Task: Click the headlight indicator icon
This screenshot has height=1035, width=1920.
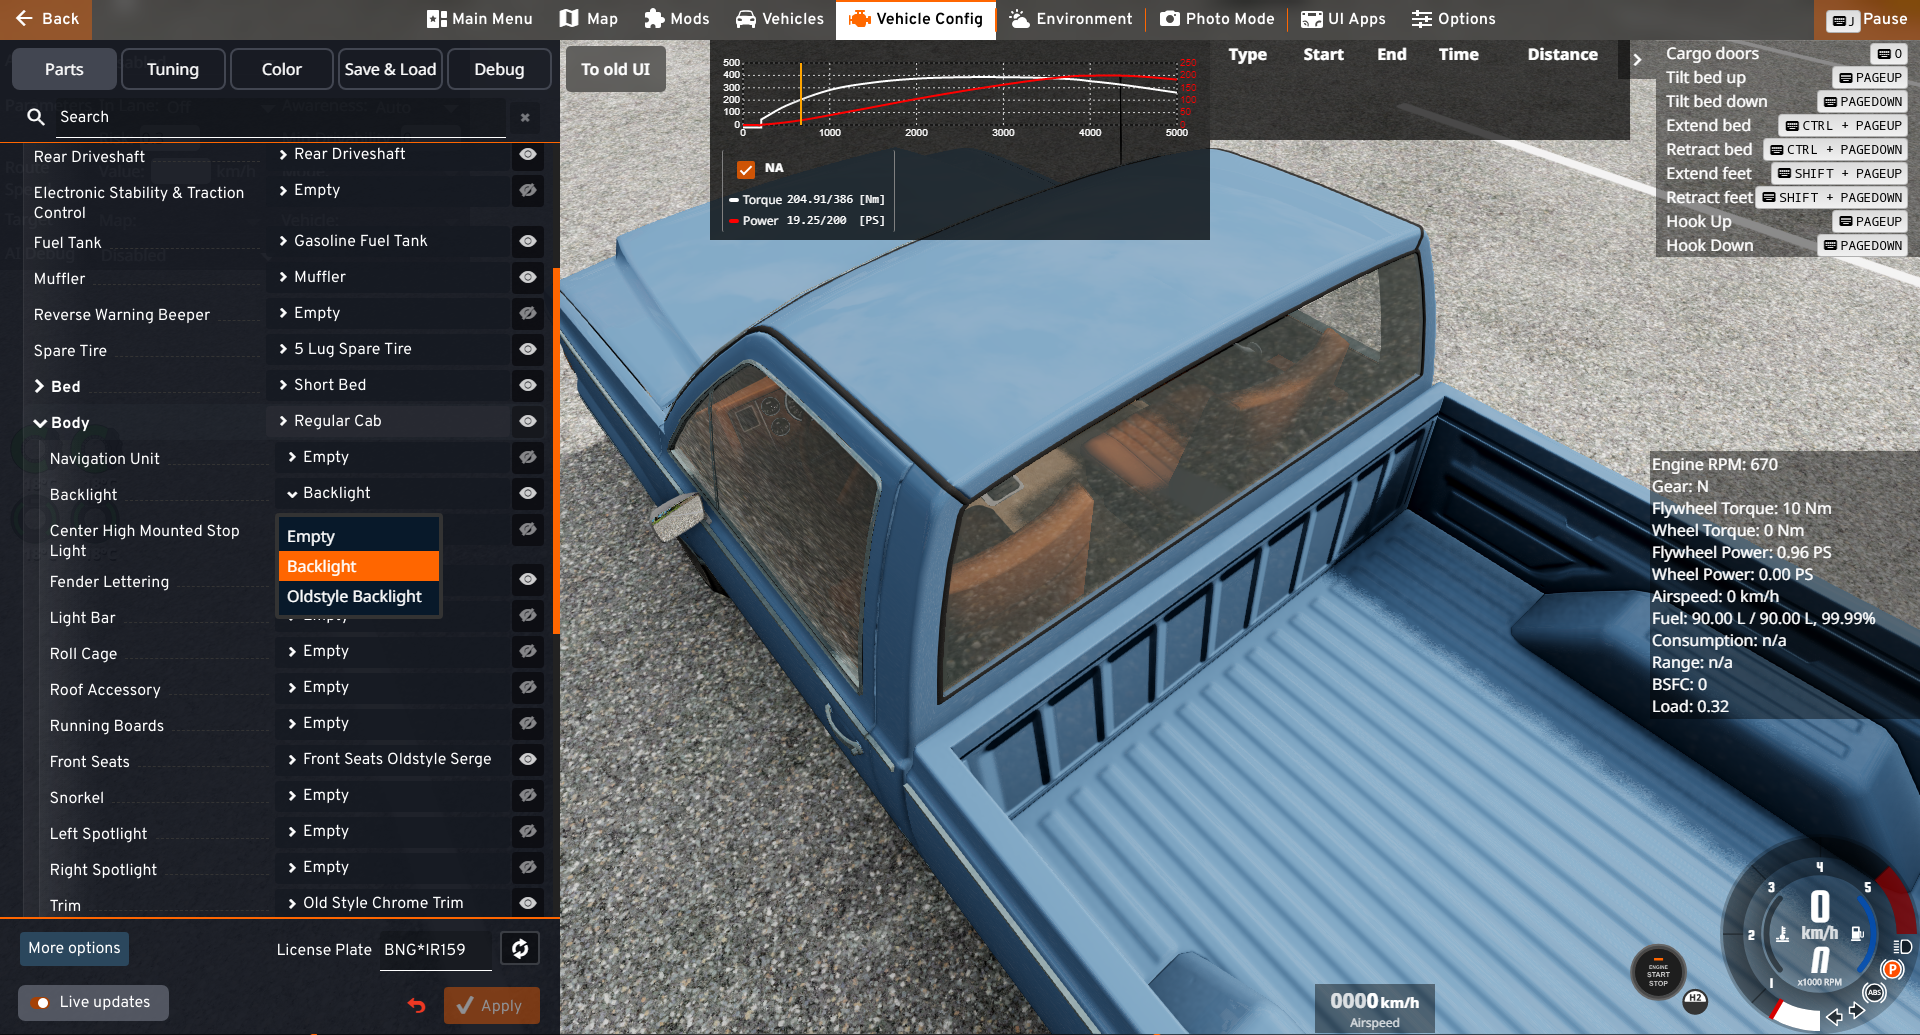Action: (x=1903, y=946)
